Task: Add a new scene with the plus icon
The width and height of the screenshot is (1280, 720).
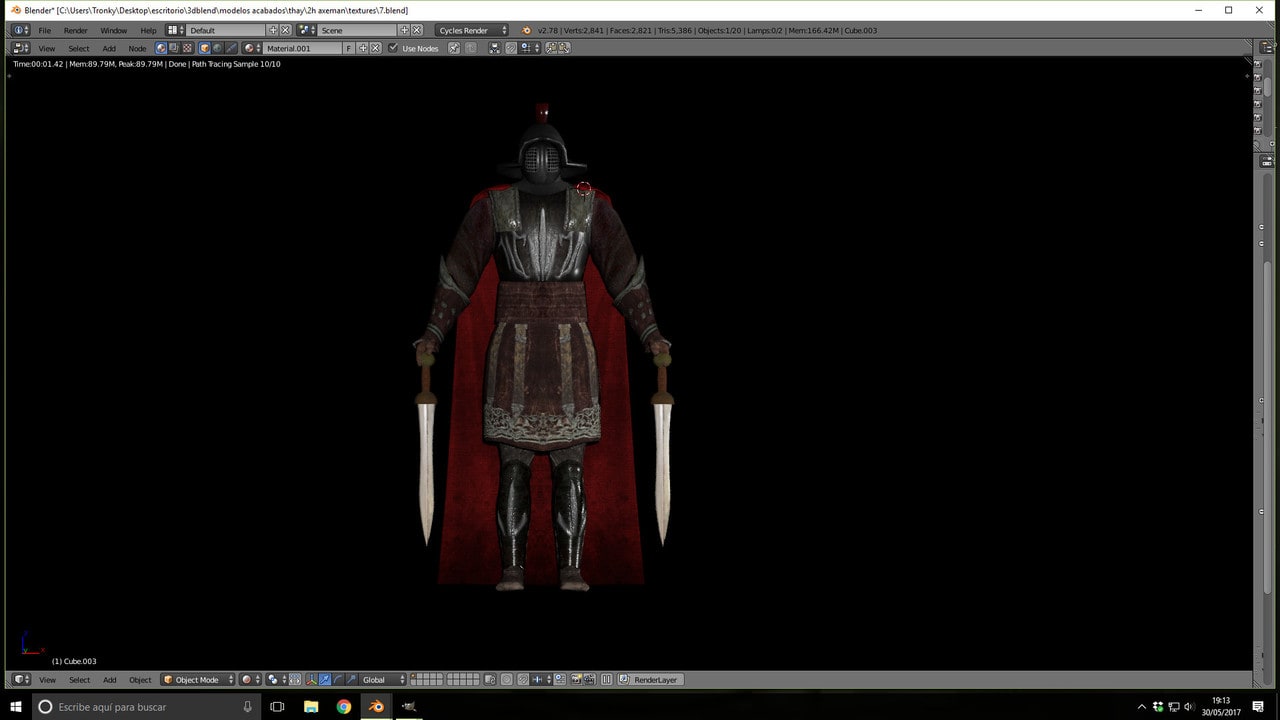Action: coord(404,30)
